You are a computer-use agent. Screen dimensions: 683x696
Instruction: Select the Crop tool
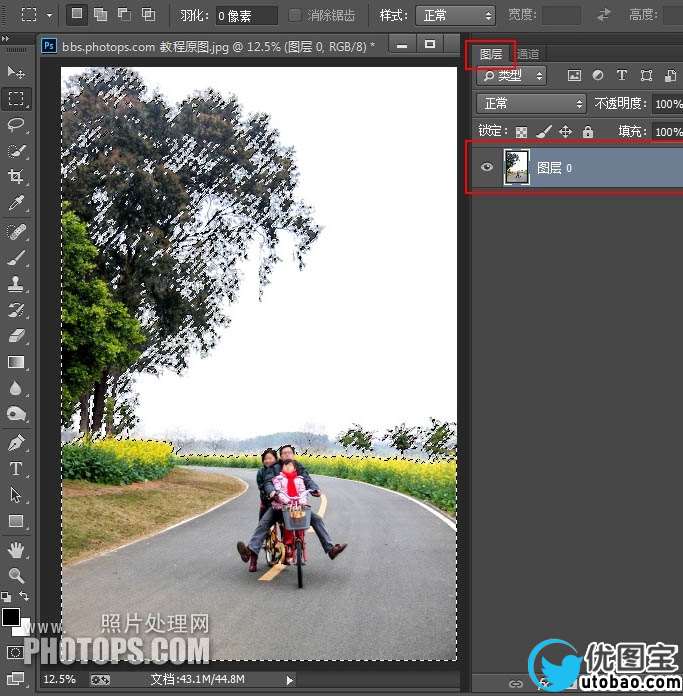(x=16, y=177)
